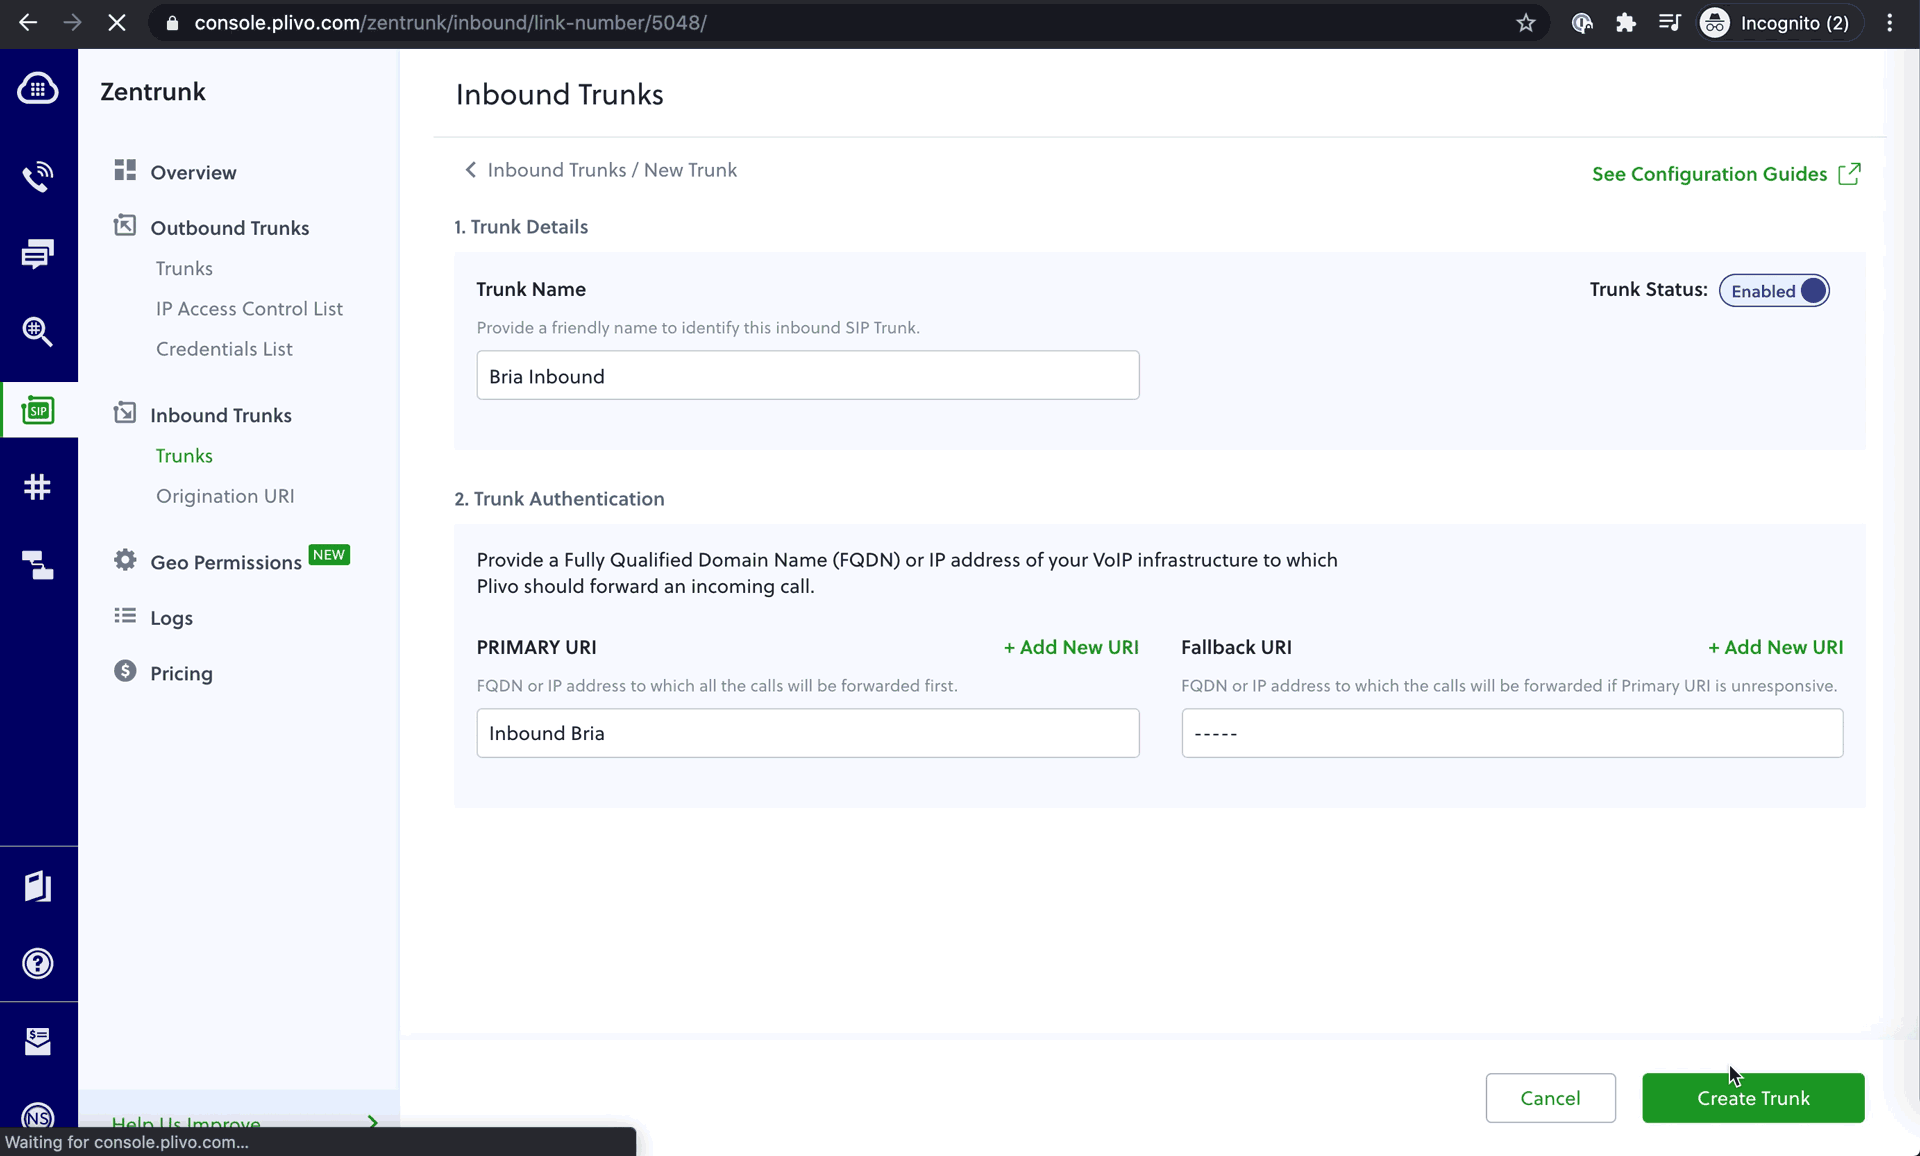Click the Lookup magnifier icon

[x=37, y=332]
